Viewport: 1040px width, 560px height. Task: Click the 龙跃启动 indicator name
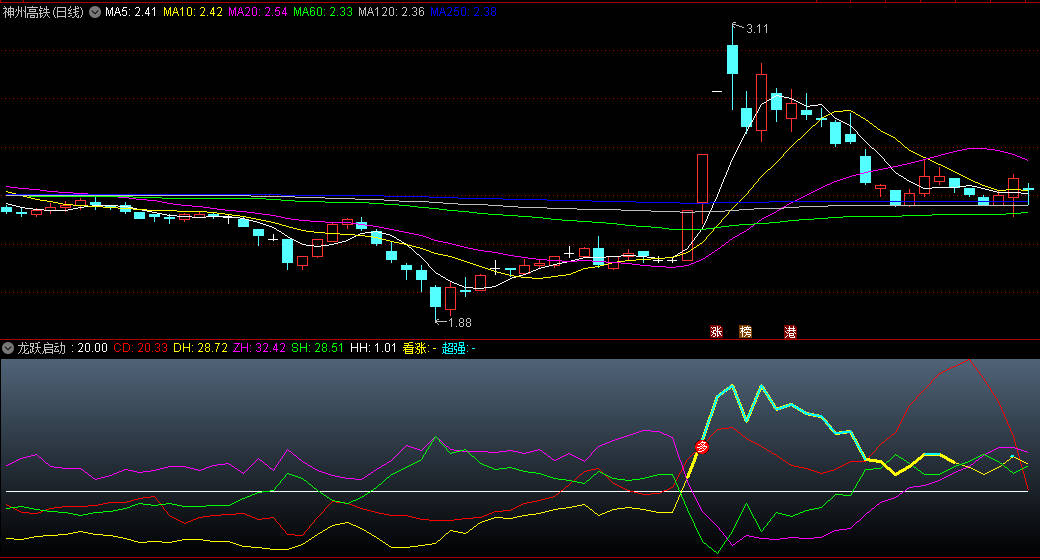[x=40, y=348]
